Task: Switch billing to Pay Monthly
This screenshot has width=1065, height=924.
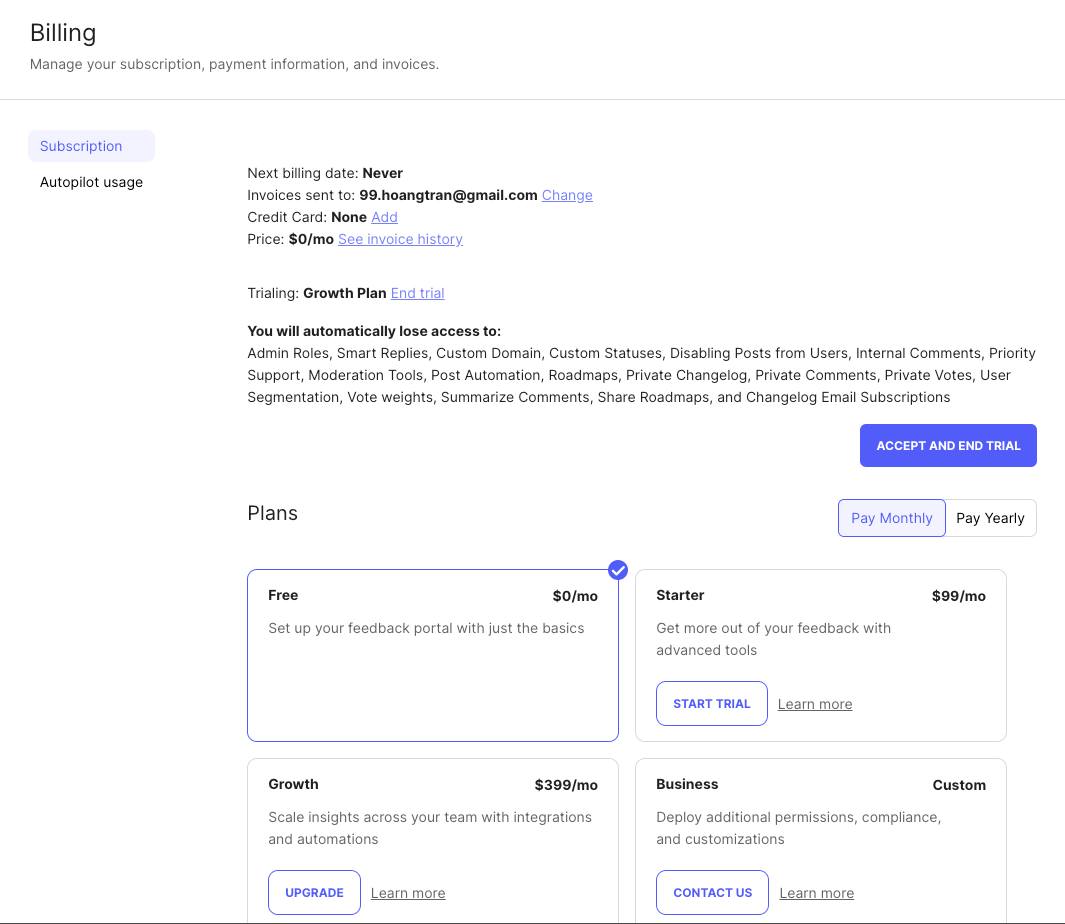Action: tap(891, 518)
